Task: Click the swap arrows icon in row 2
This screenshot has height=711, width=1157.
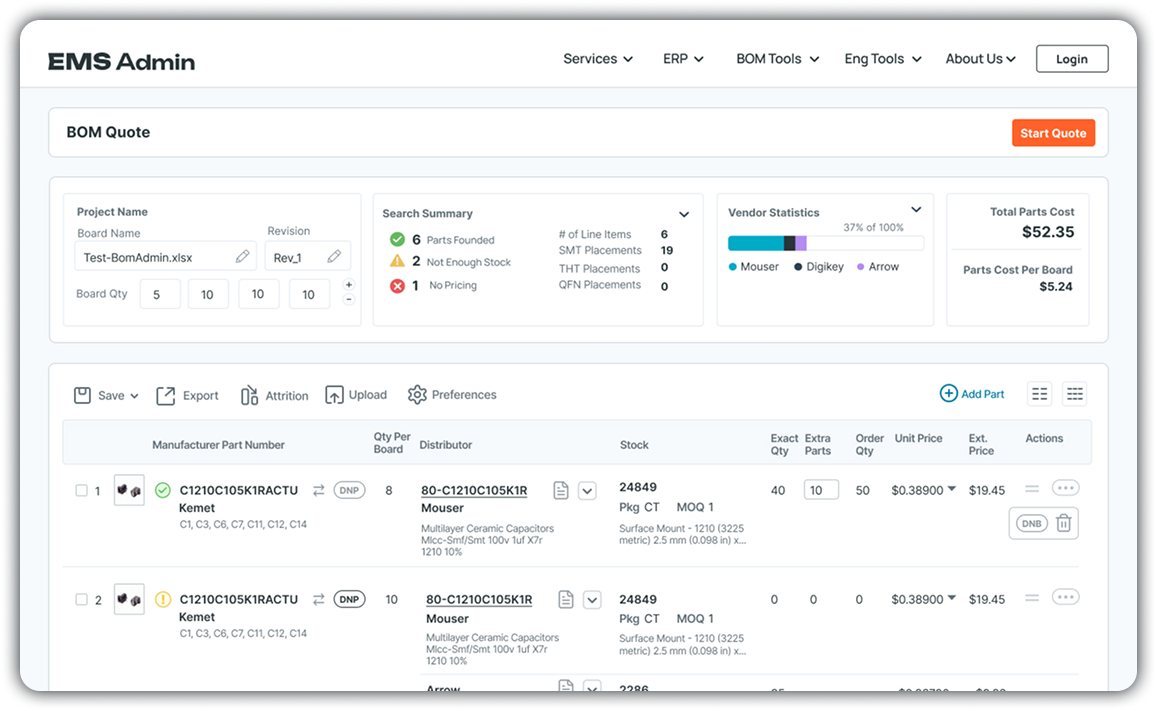Action: [319, 599]
